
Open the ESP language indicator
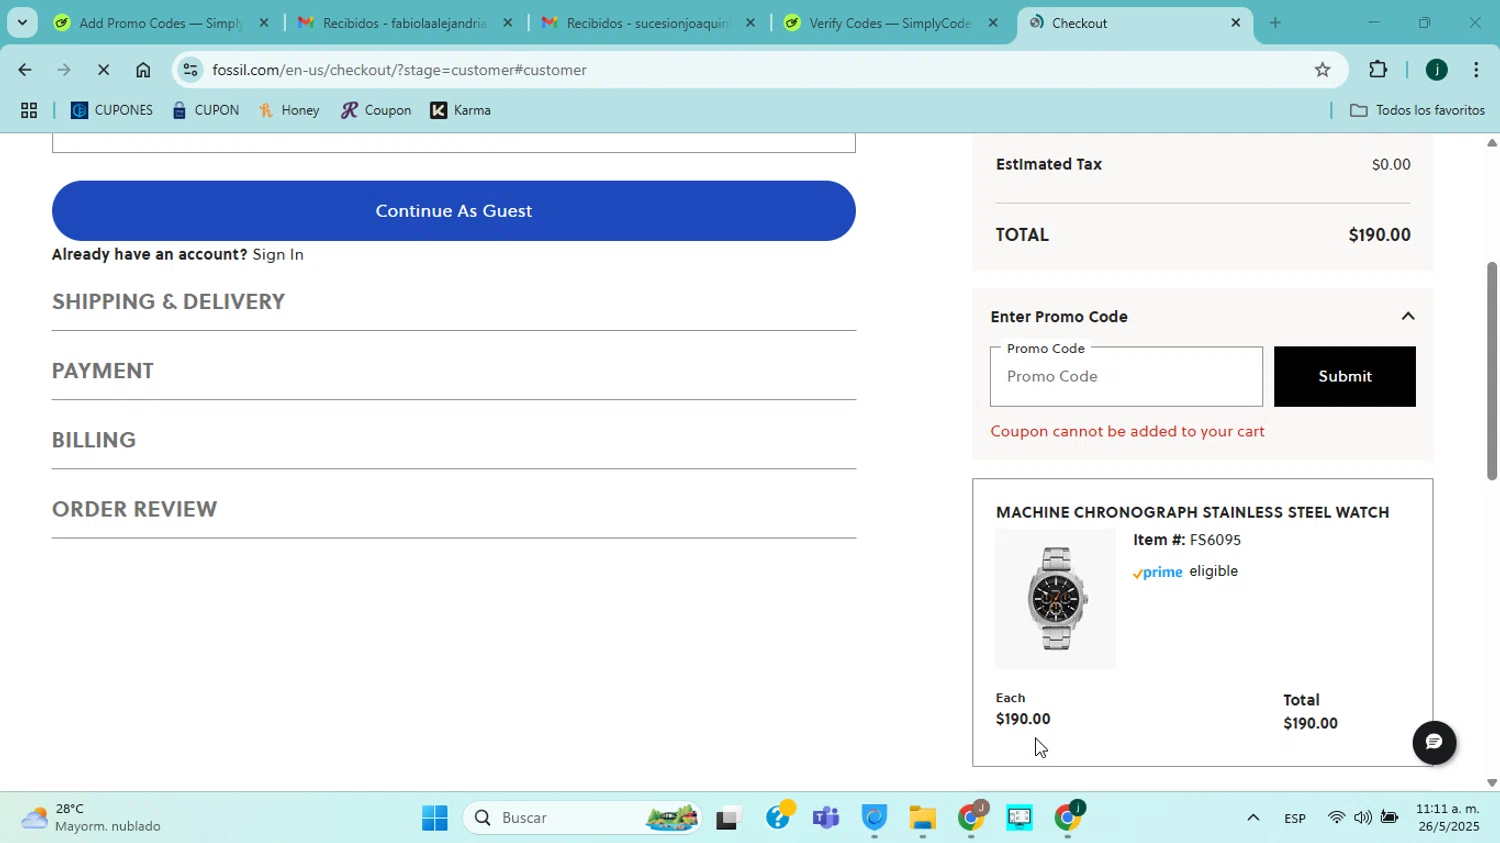pyautogui.click(x=1295, y=818)
